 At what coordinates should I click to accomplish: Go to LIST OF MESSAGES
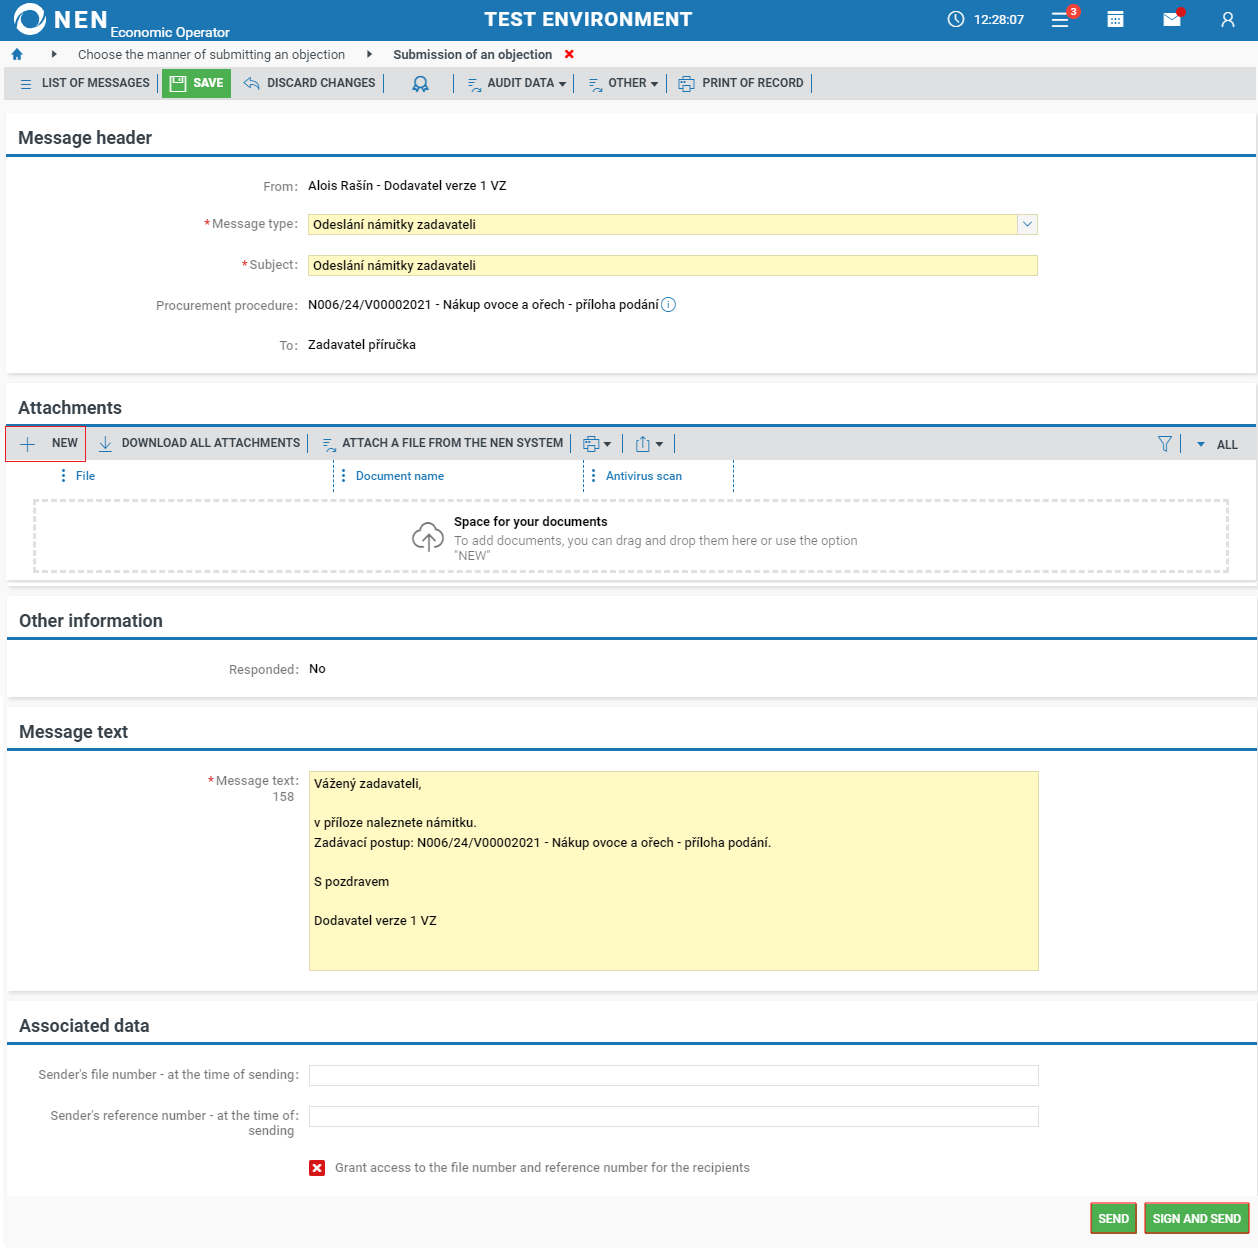click(x=85, y=84)
